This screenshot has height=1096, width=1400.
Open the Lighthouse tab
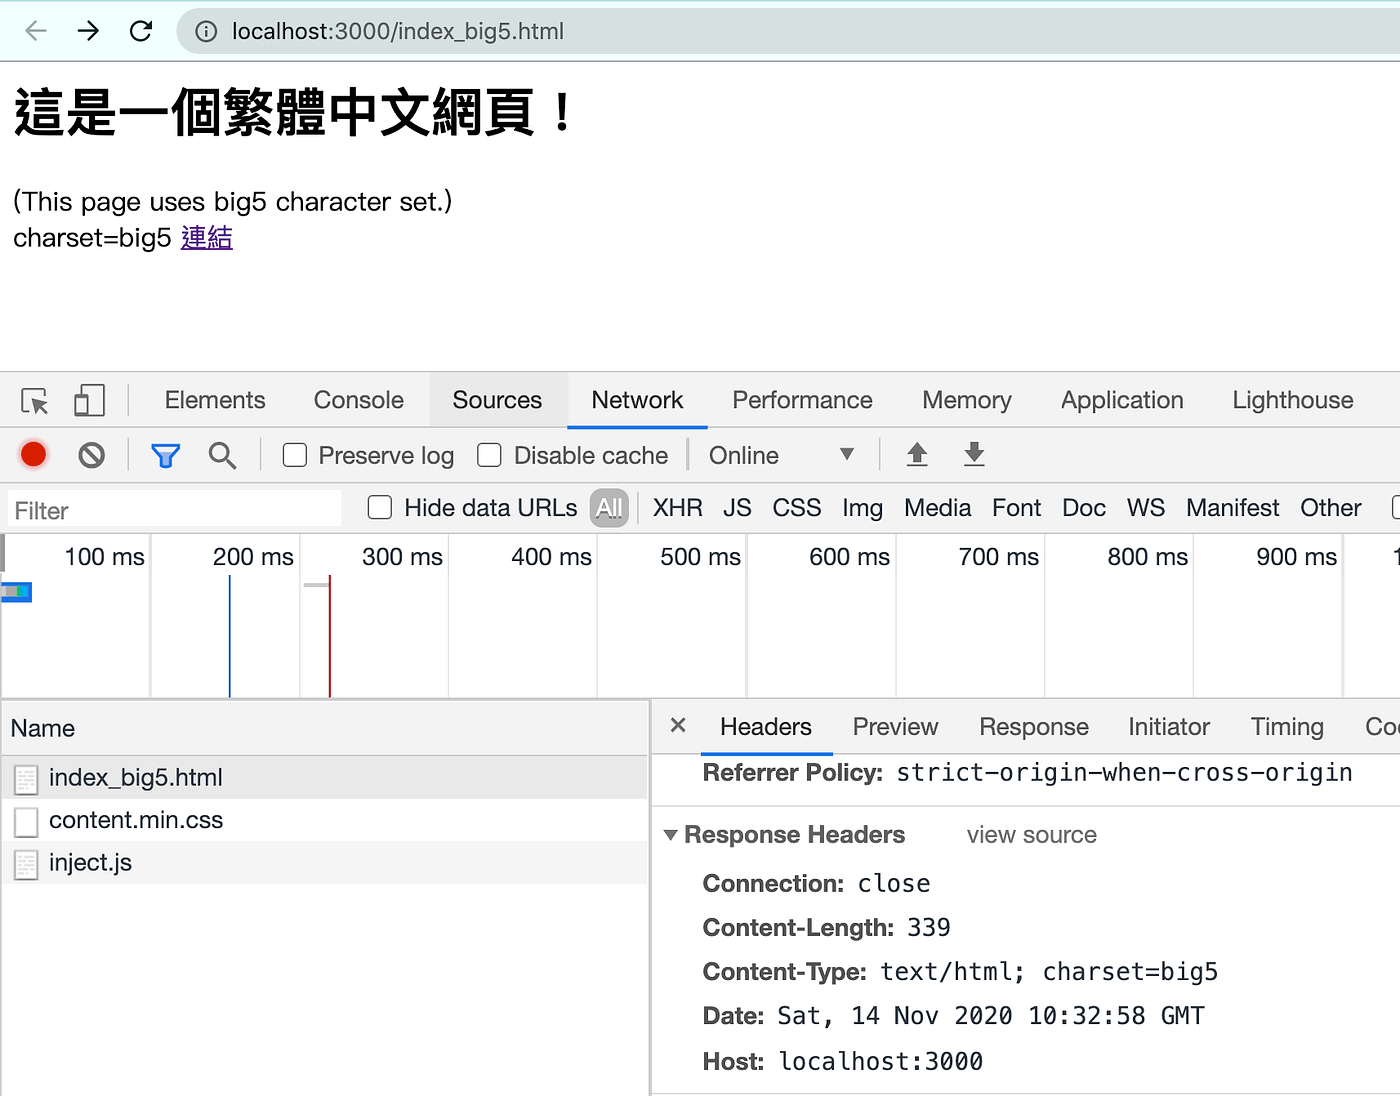pyautogui.click(x=1293, y=400)
